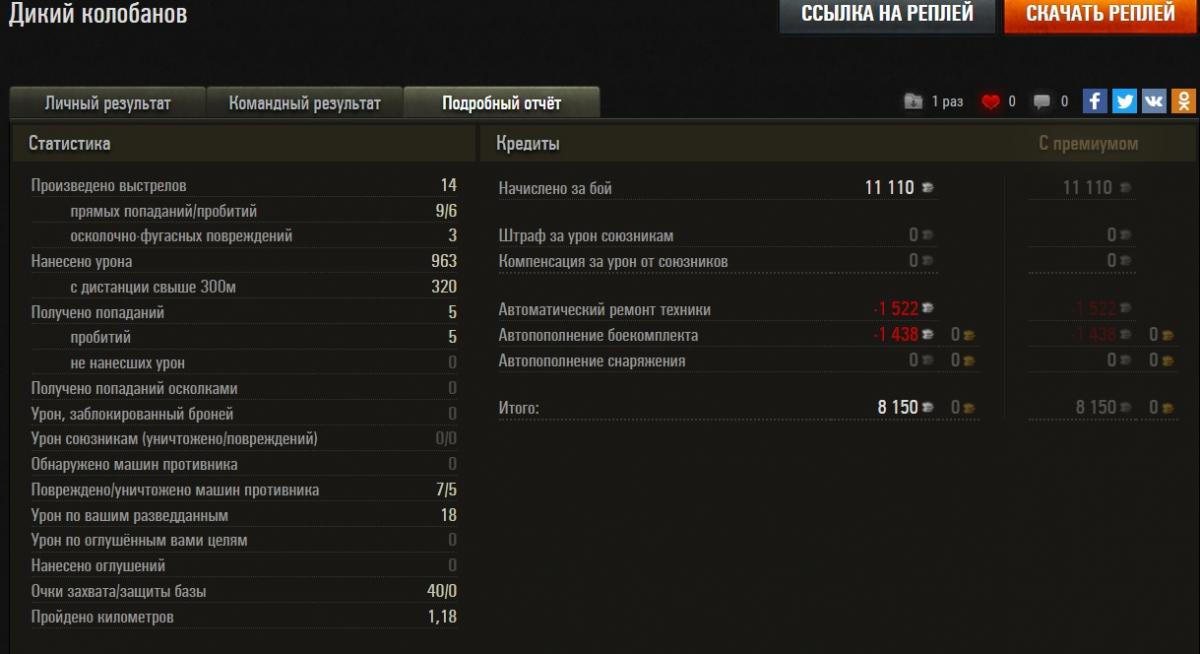Click credits icon next to 11 110
The image size is (1200, 654).
tap(927, 188)
